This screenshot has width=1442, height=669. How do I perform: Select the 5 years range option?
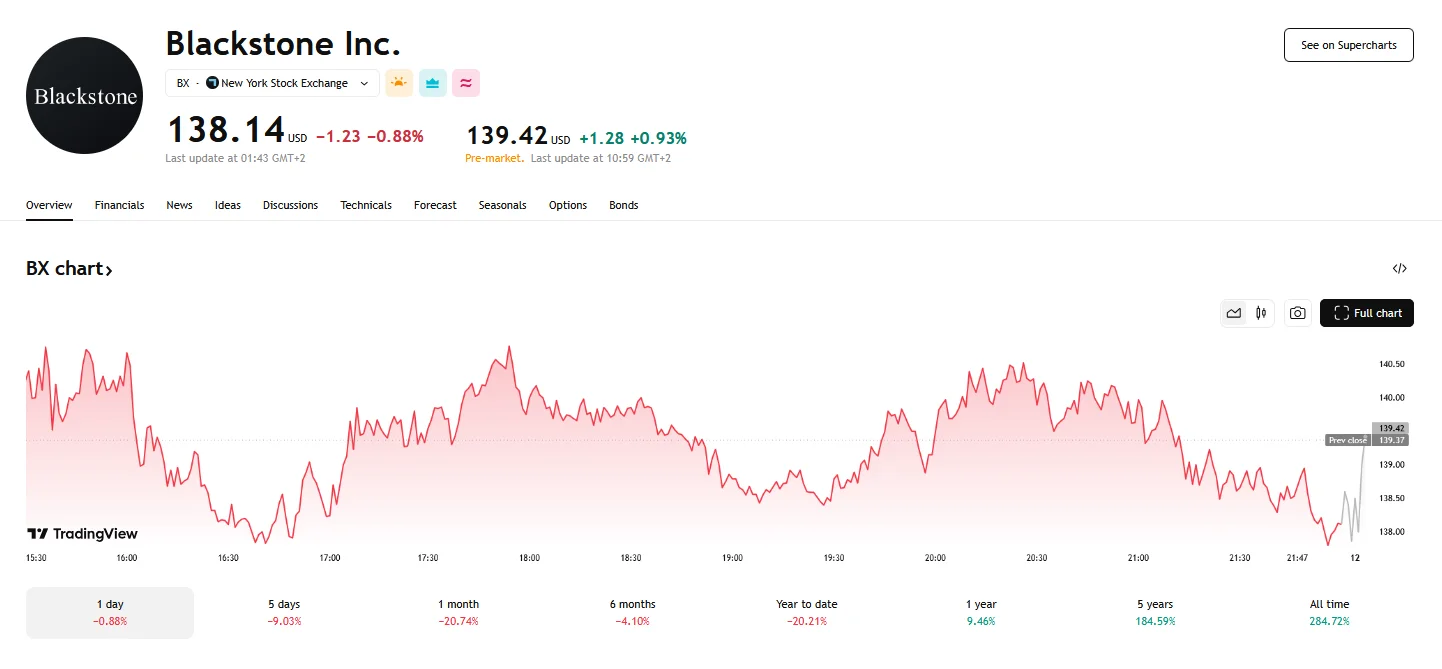click(1154, 612)
